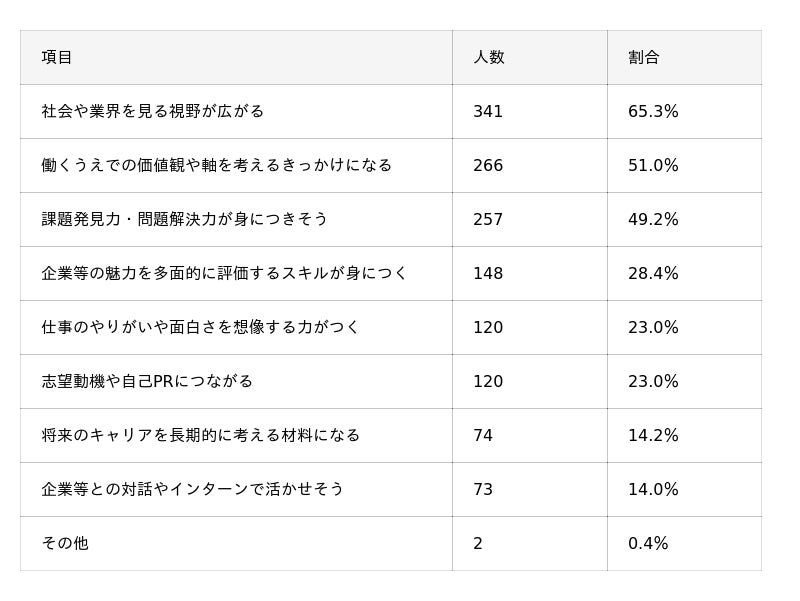Click the 148 count cell
Viewport: 800px width, 601px height.
488,273
